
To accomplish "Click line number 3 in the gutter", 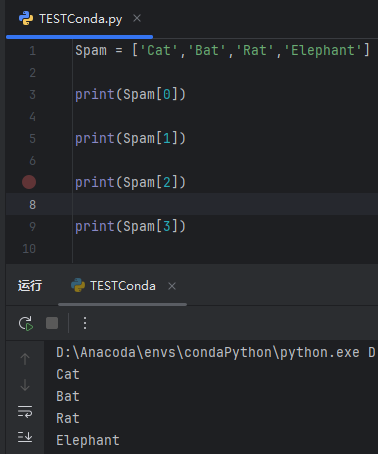I will (32, 95).
